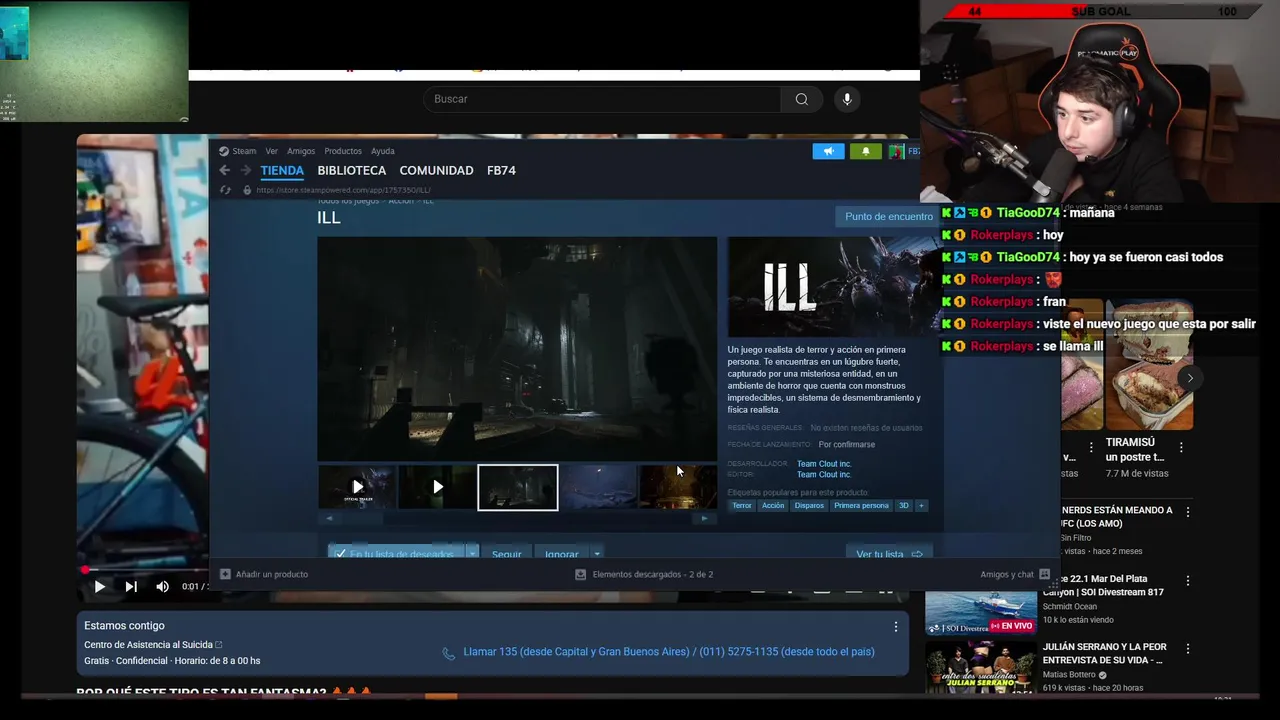The image size is (1280, 720).
Task: Click the Steam store URL address bar
Action: (x=343, y=190)
